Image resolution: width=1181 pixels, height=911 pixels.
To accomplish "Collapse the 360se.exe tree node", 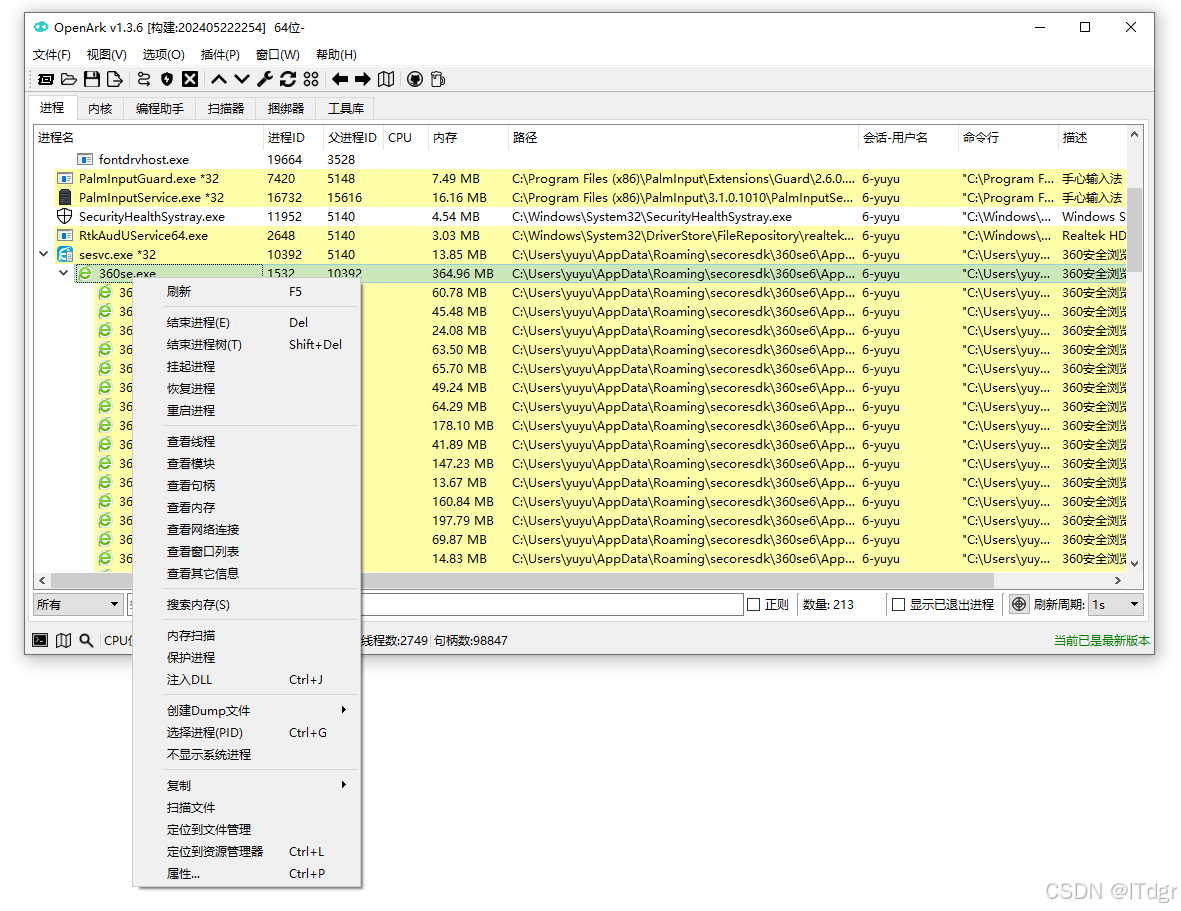I will tap(63, 273).
